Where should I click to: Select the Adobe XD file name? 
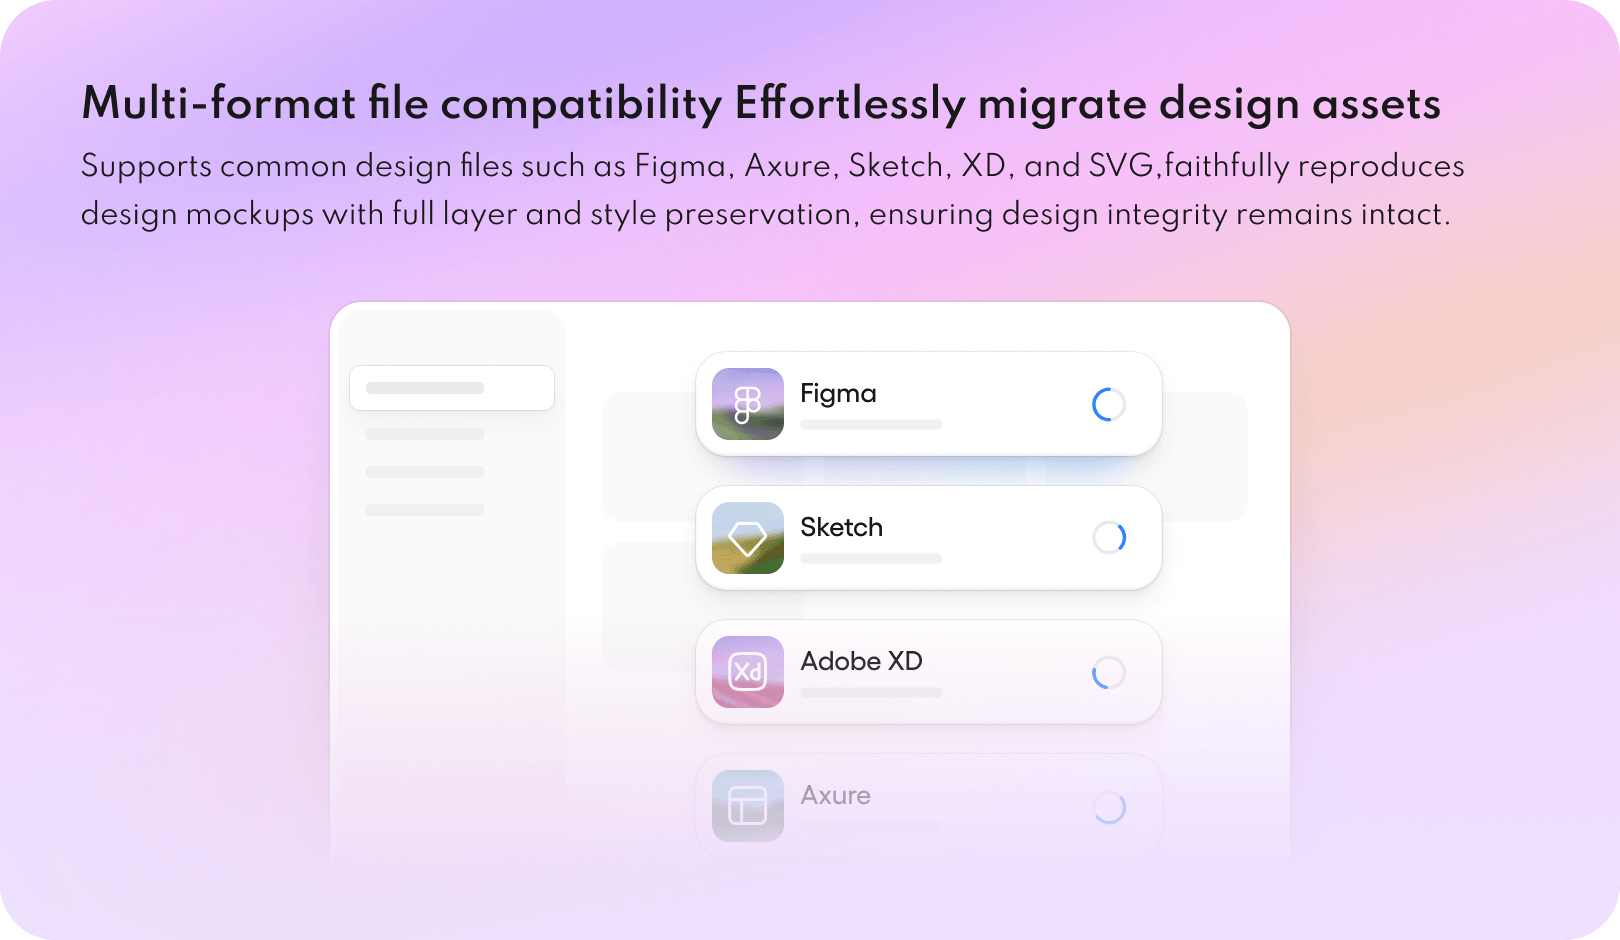coord(861,662)
